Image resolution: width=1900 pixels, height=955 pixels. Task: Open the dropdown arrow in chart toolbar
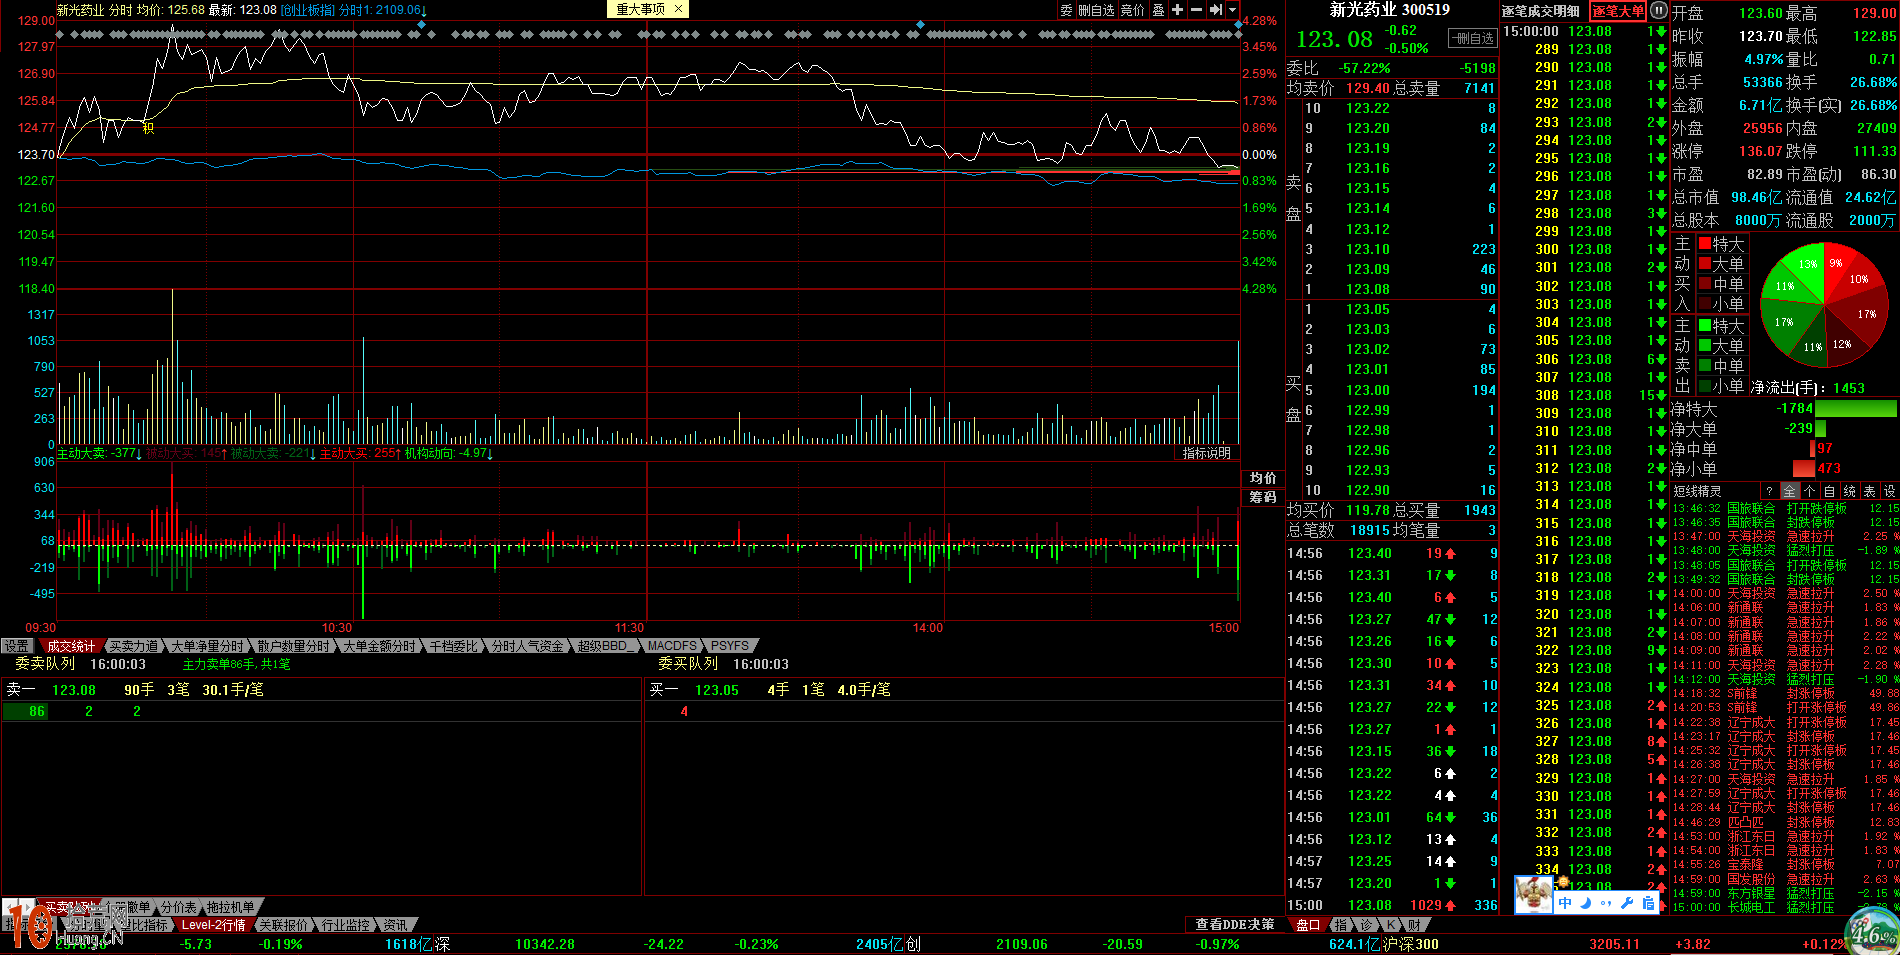tap(1233, 10)
